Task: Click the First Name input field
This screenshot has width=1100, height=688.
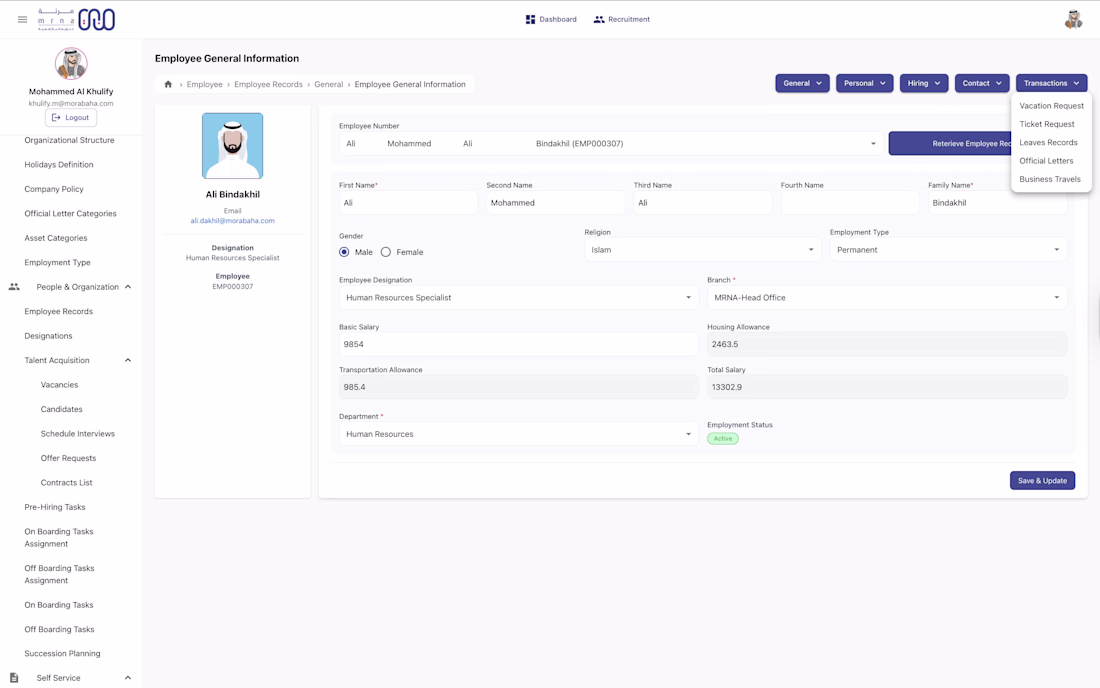Action: (x=408, y=203)
